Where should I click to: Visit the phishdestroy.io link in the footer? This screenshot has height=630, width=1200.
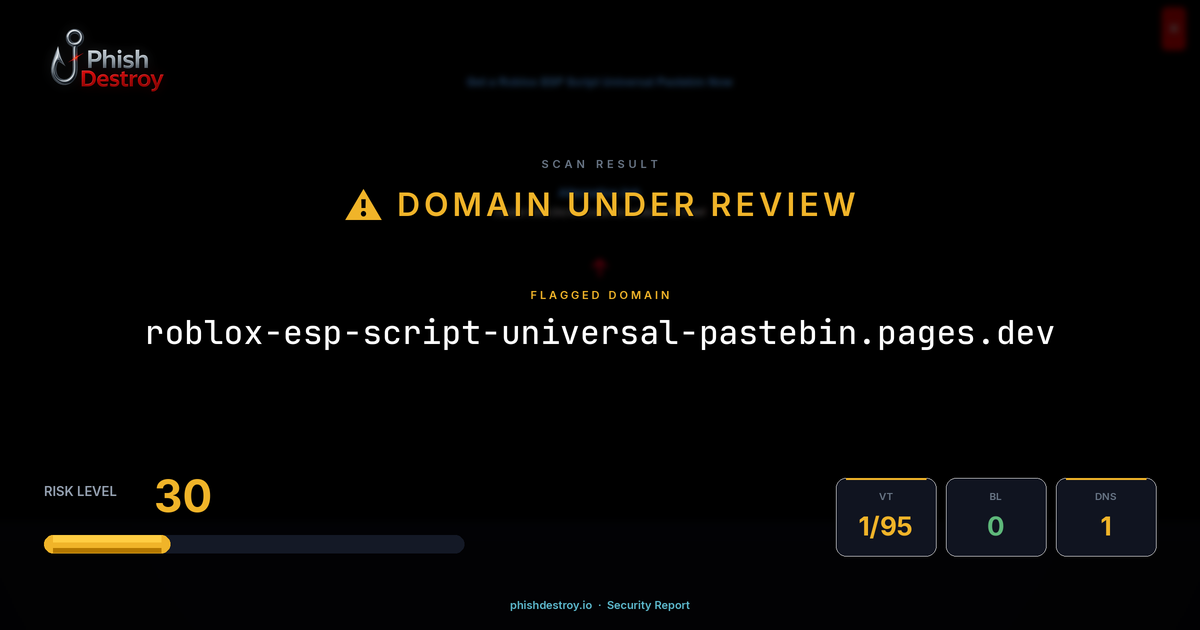pos(550,605)
